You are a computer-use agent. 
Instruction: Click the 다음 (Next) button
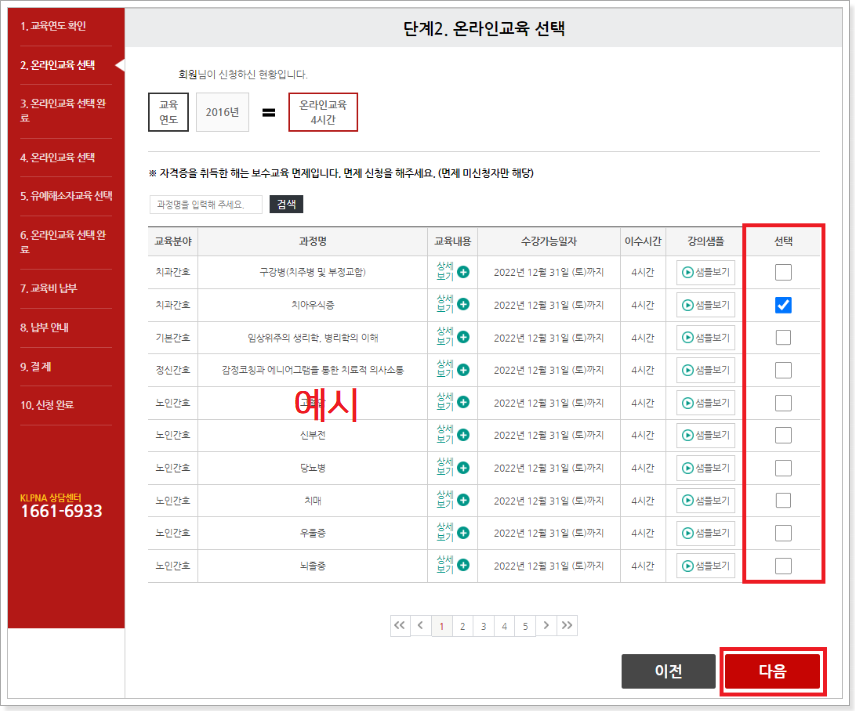pyautogui.click(x=773, y=671)
